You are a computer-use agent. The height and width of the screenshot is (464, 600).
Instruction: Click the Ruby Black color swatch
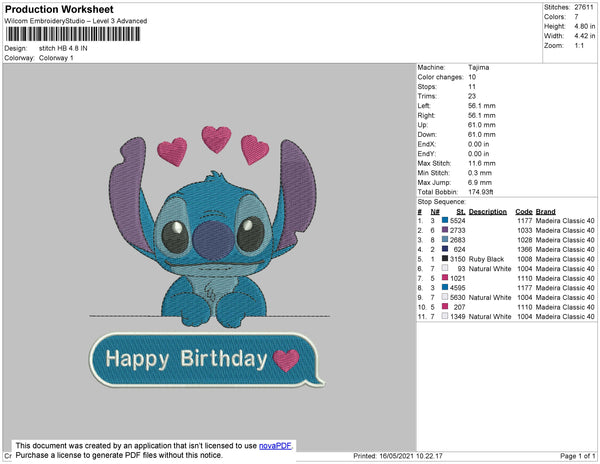(446, 259)
